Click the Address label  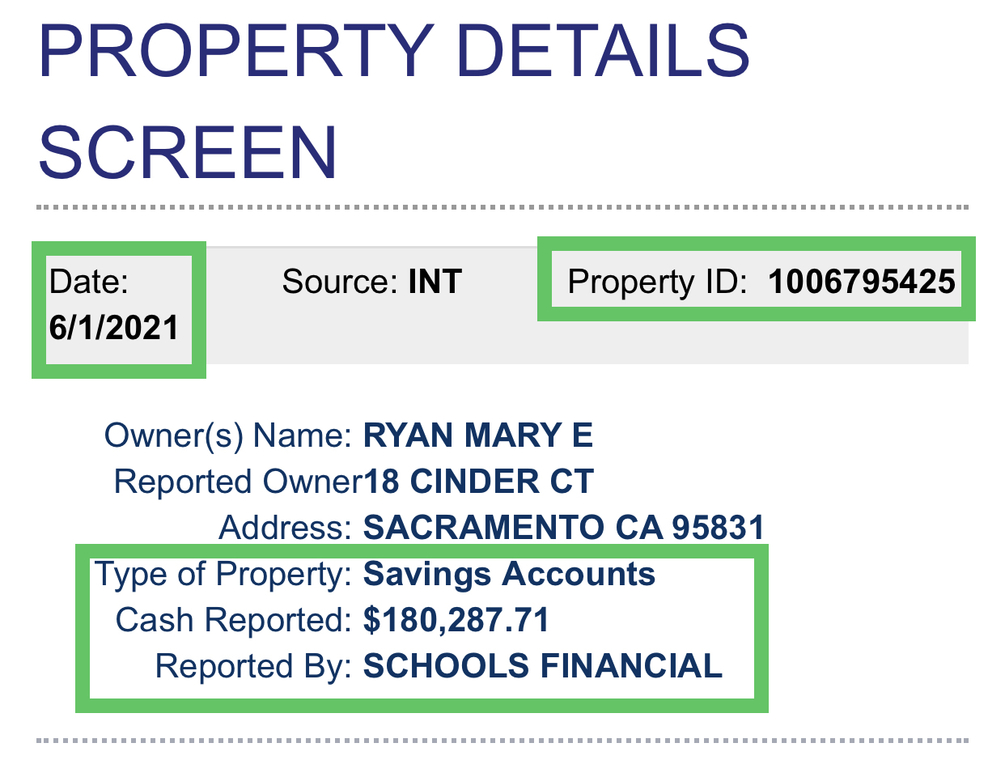click(x=284, y=527)
